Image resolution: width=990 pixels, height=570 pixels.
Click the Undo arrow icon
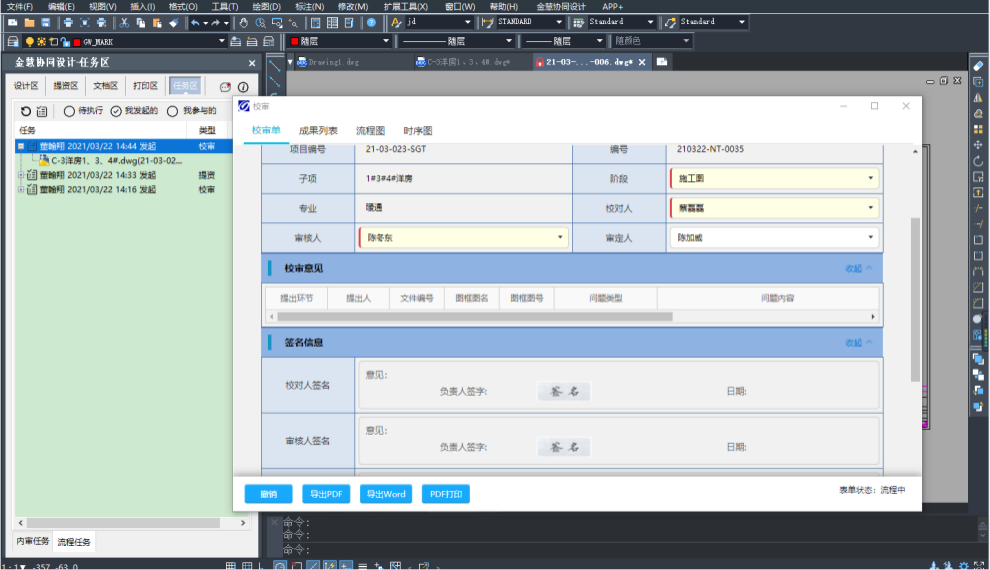pyautogui.click(x=195, y=23)
